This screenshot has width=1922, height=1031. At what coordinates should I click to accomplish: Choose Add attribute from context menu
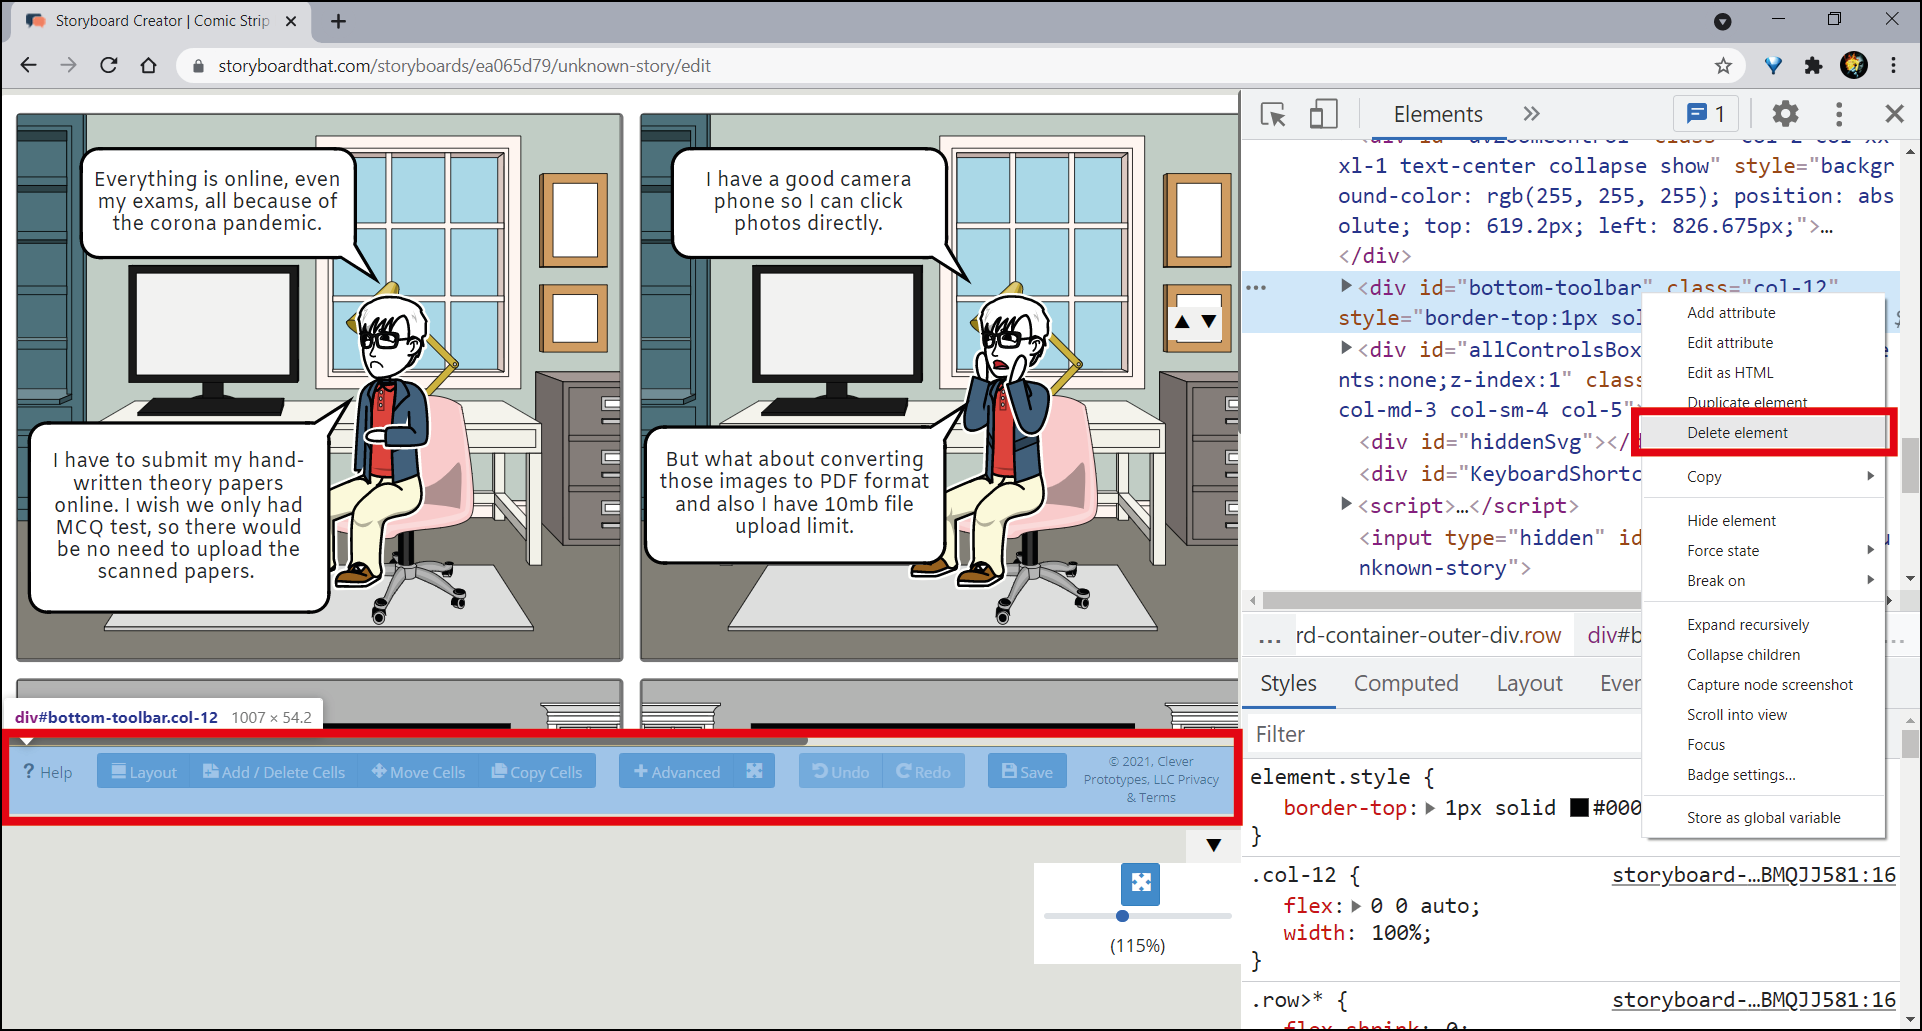tap(1731, 313)
